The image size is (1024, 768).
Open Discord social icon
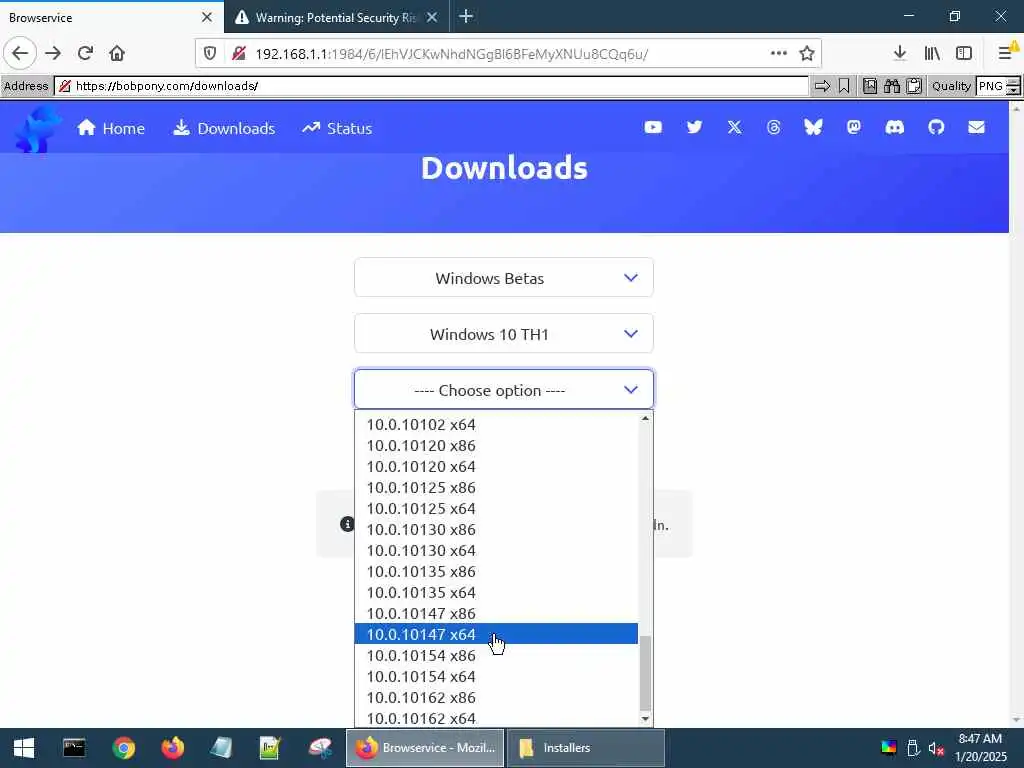(895, 127)
